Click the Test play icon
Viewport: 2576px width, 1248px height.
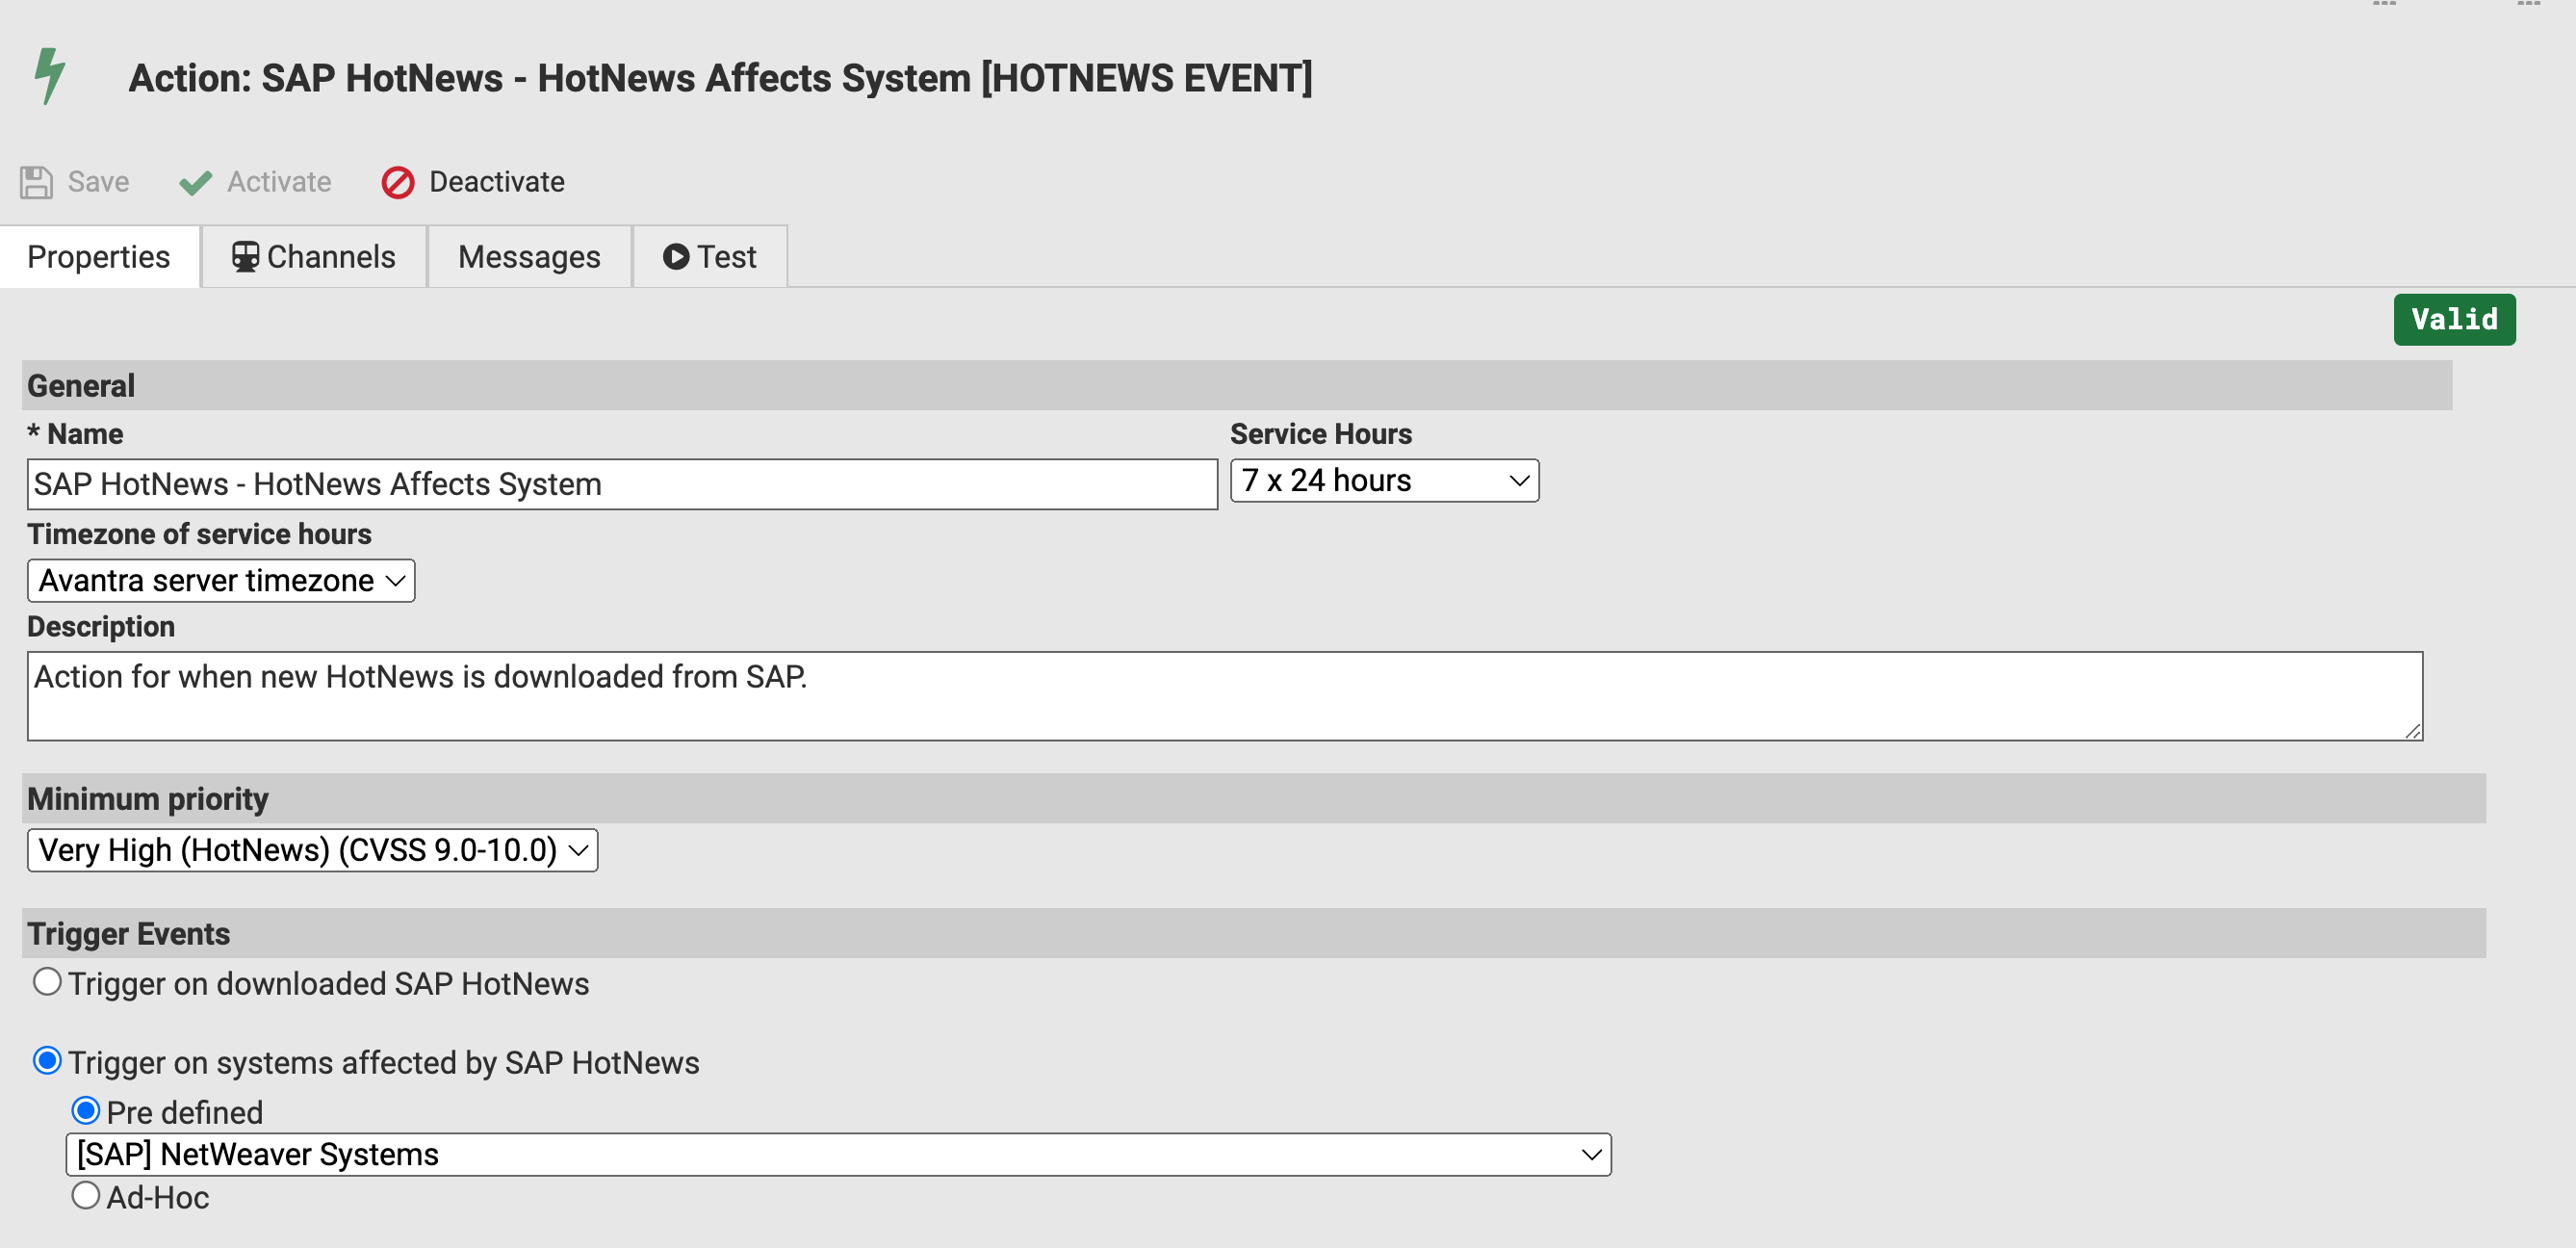tap(676, 256)
